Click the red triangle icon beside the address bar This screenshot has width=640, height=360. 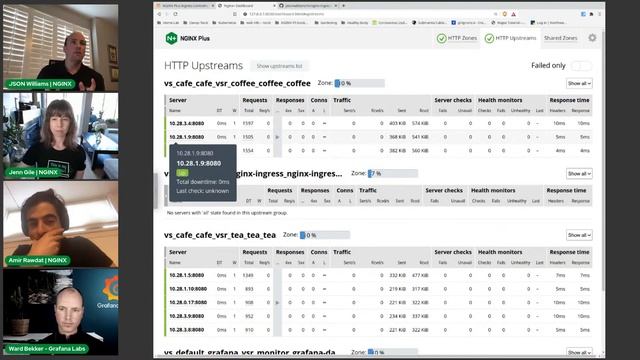tap(513, 14)
